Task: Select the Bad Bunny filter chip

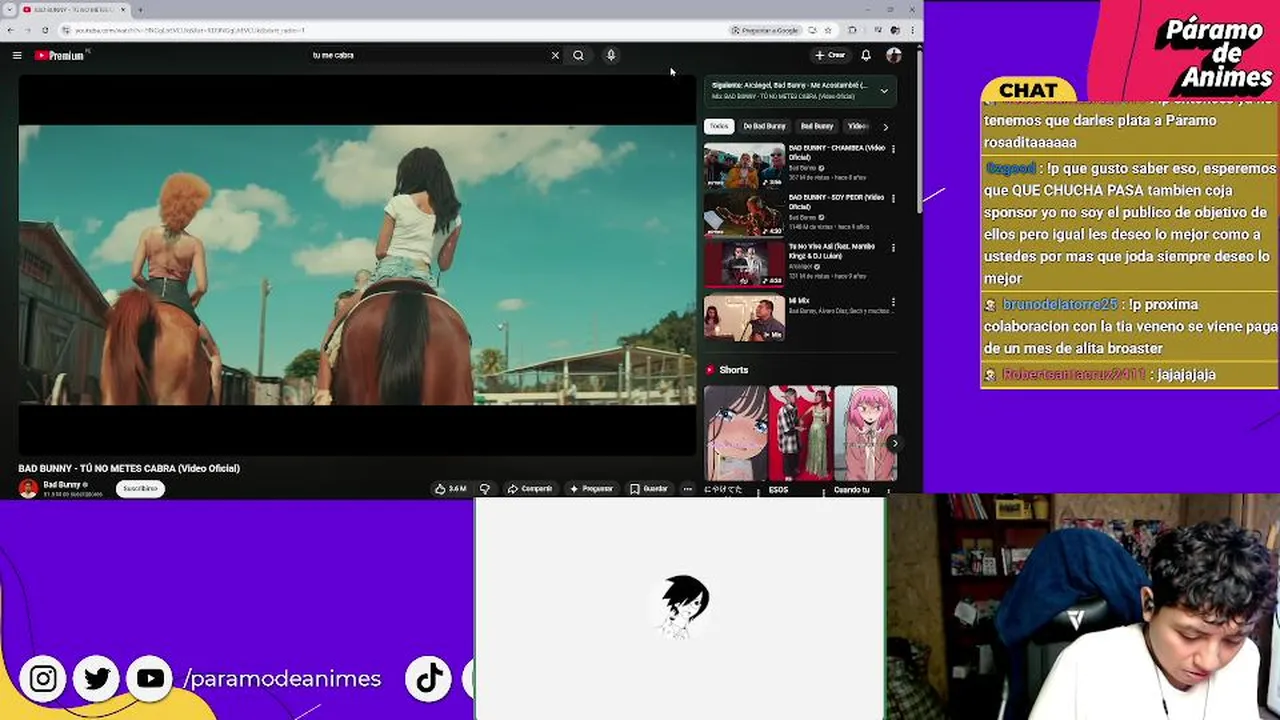Action: click(817, 126)
